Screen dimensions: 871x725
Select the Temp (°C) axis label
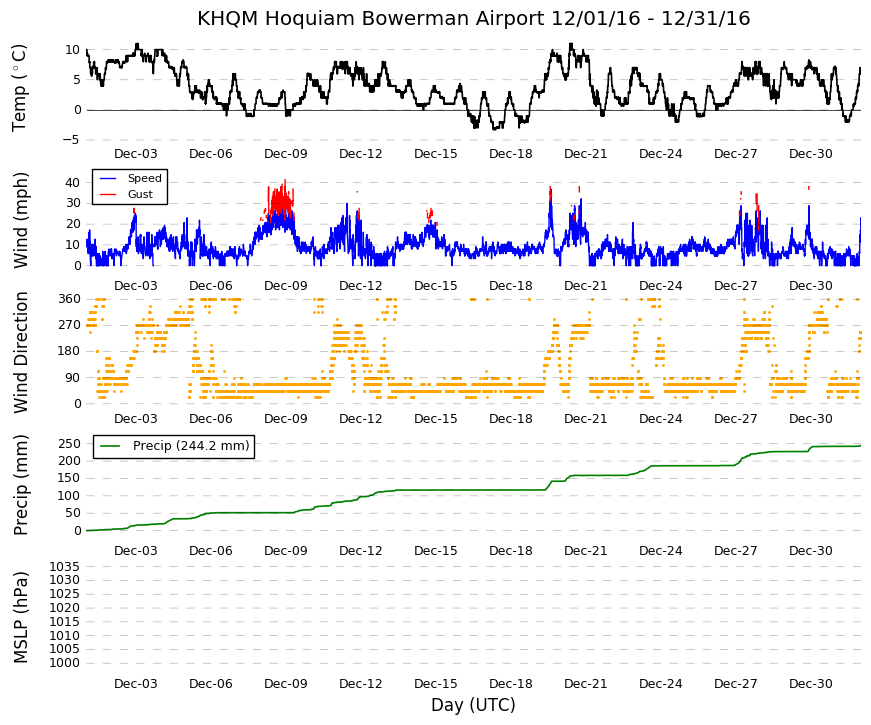tap(19, 89)
